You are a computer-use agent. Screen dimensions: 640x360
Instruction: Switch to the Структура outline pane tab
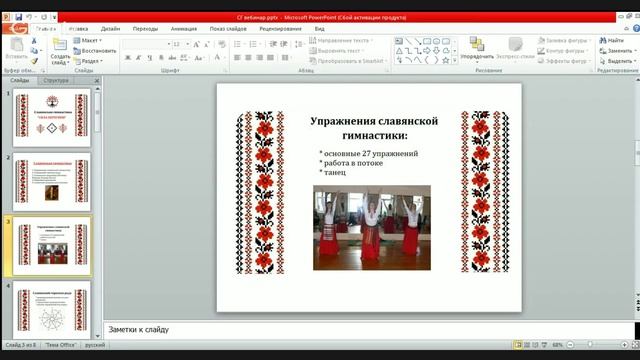point(56,80)
